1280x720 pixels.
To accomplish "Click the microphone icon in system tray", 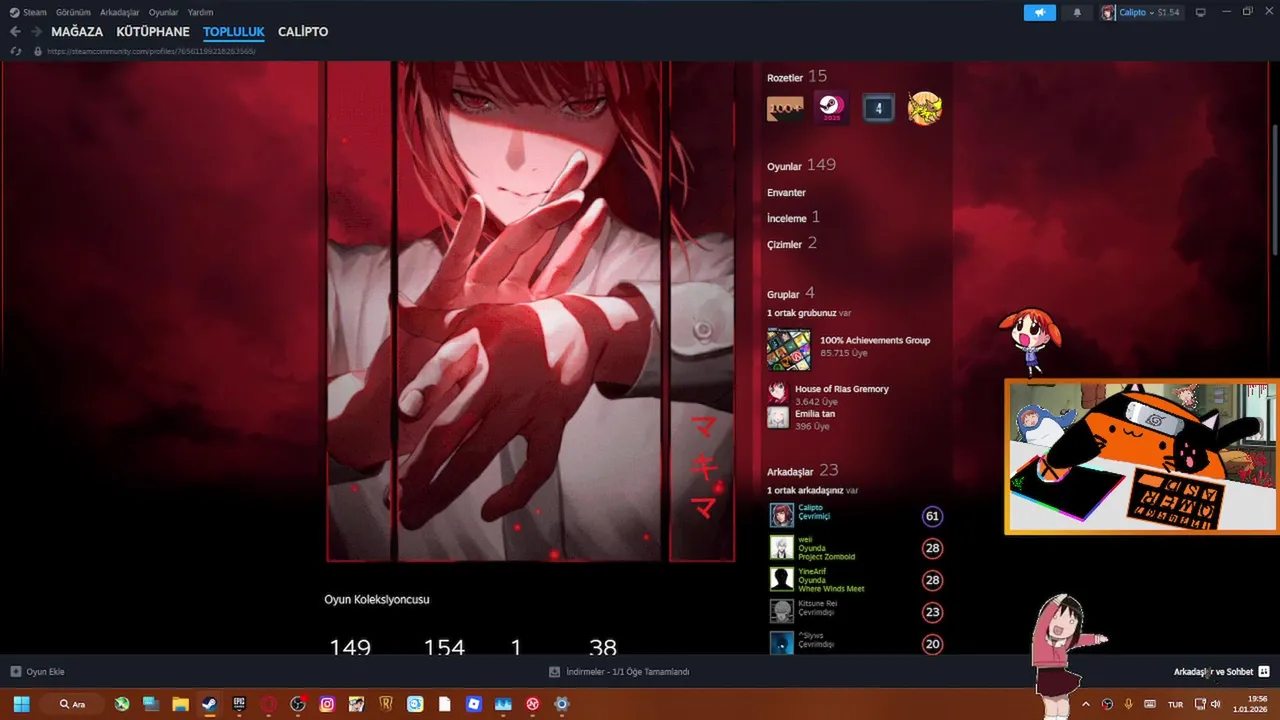I will [1128, 704].
